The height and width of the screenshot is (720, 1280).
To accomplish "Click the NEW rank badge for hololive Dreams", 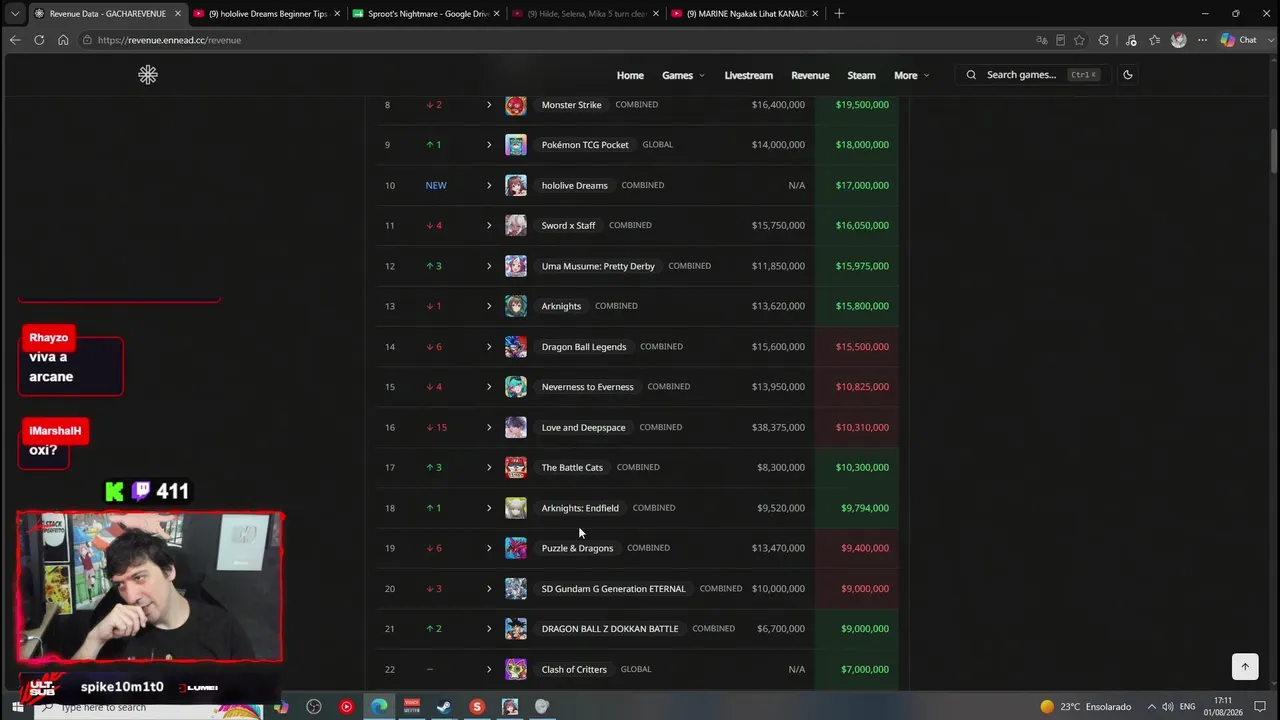I will pyautogui.click(x=436, y=185).
